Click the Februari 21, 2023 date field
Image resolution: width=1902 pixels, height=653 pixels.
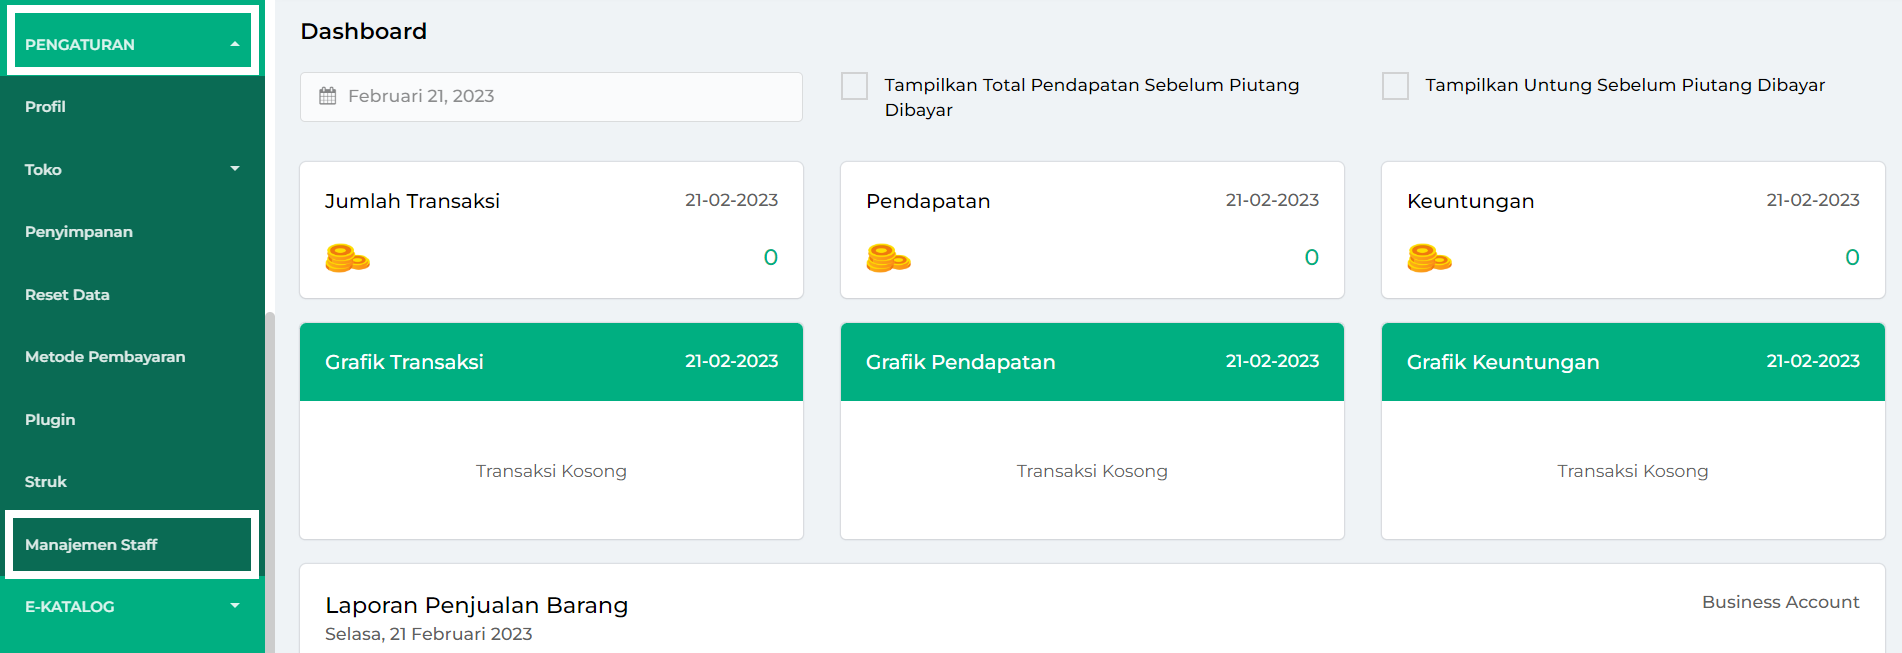pos(551,97)
